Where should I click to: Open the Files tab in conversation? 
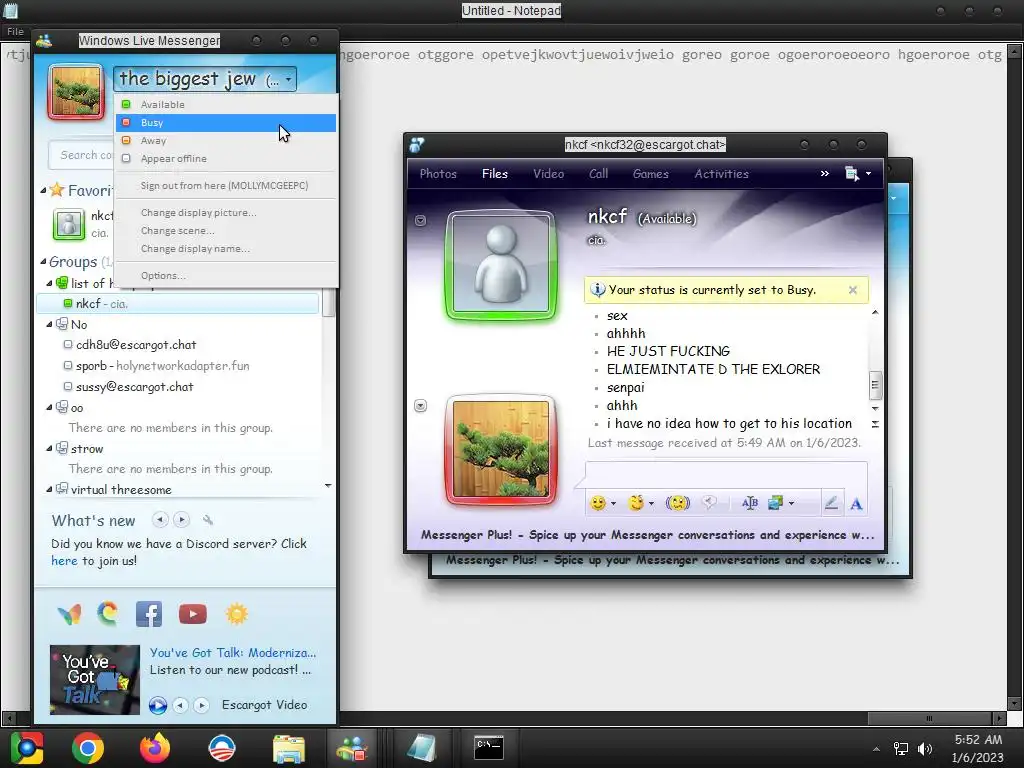tap(494, 174)
